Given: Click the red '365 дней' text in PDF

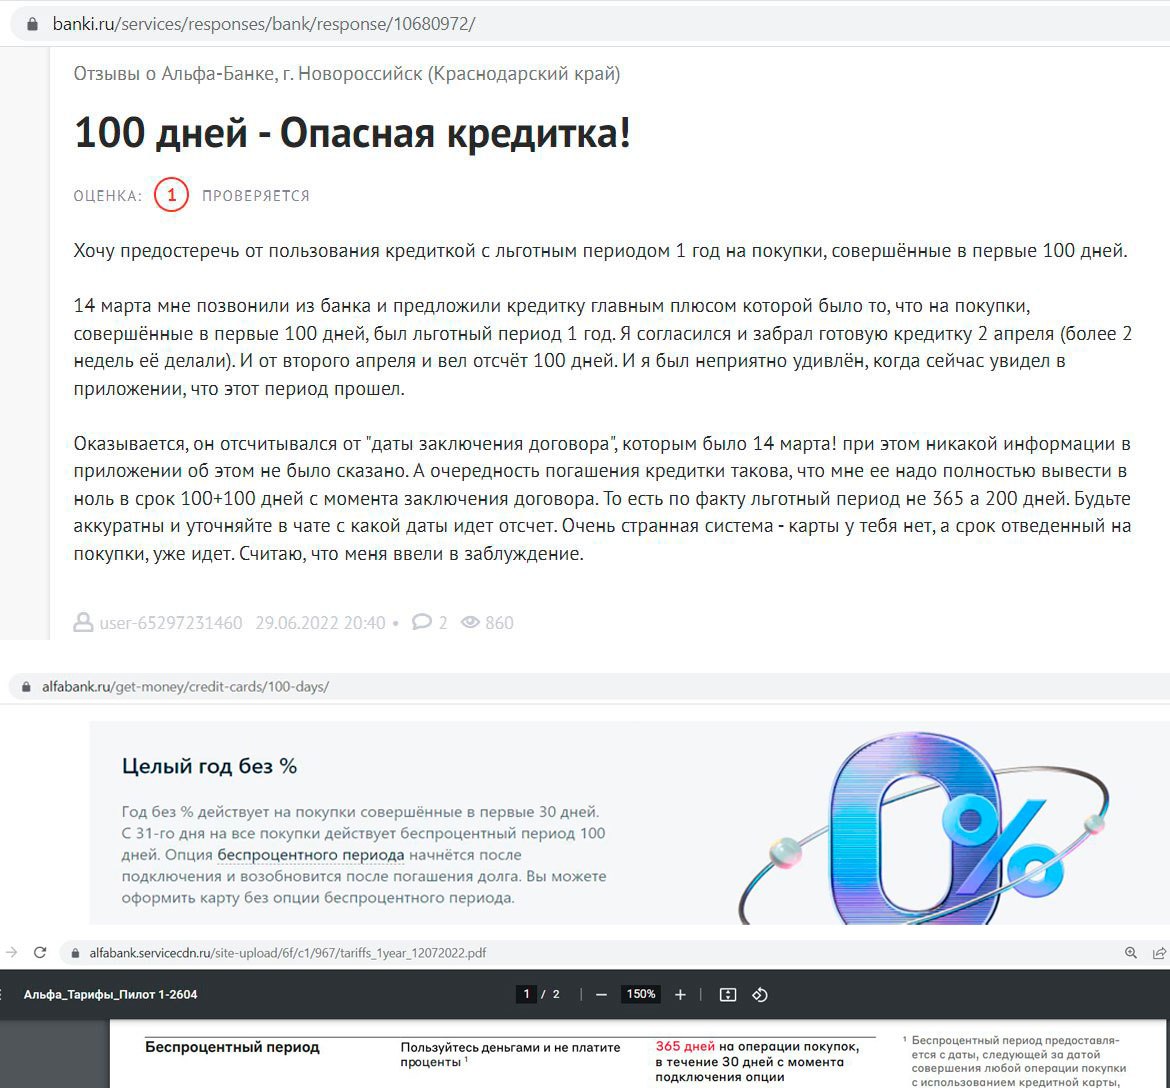Looking at the screenshot, I should [x=685, y=1046].
